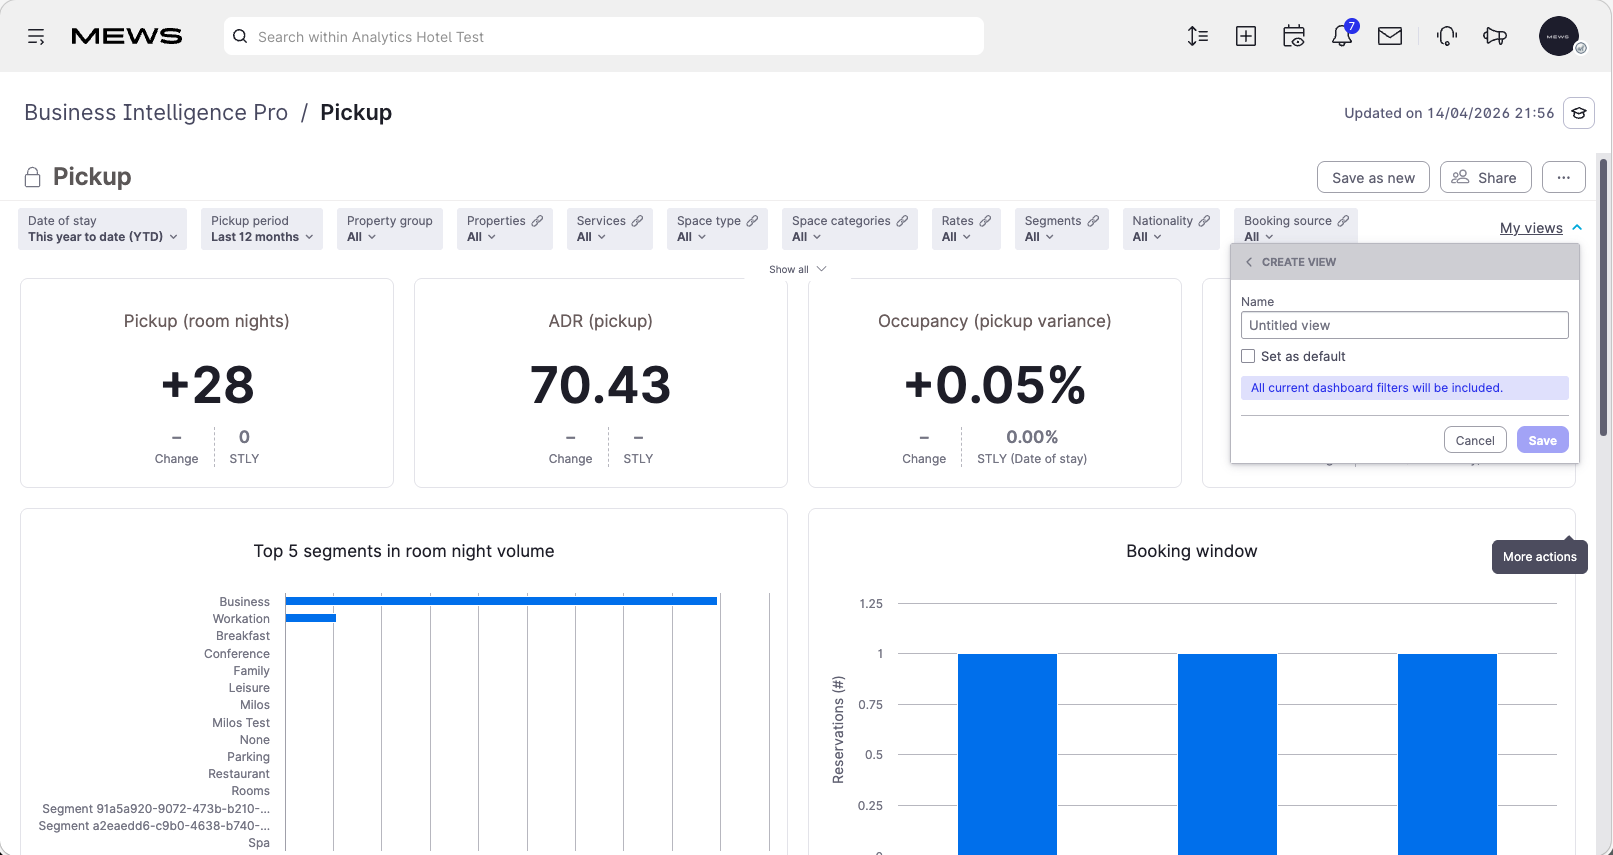Click the filters included info message
The width and height of the screenshot is (1613, 855).
(1405, 388)
